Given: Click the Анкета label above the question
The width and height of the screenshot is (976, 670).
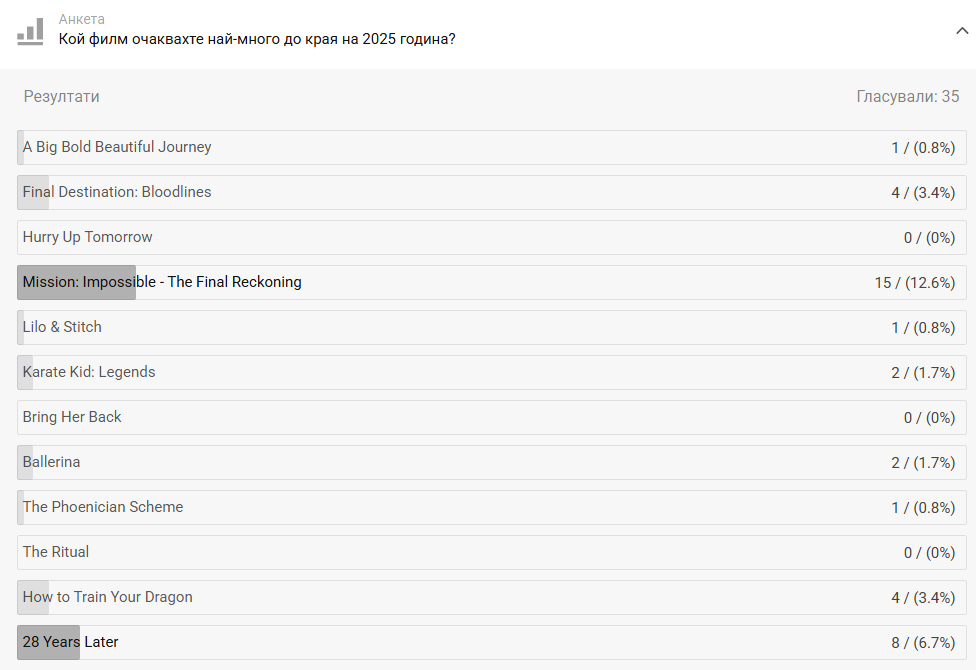Looking at the screenshot, I should (x=82, y=19).
